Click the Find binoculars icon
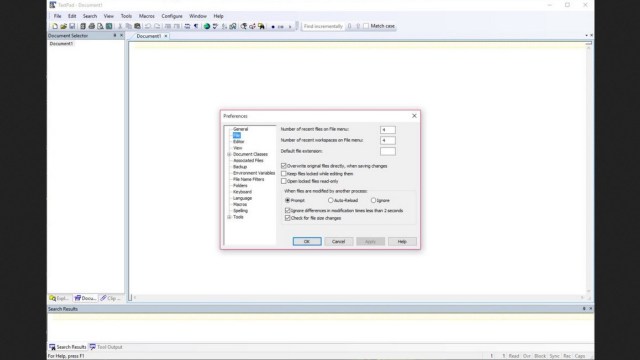The height and width of the screenshot is (360, 640). tap(244, 26)
